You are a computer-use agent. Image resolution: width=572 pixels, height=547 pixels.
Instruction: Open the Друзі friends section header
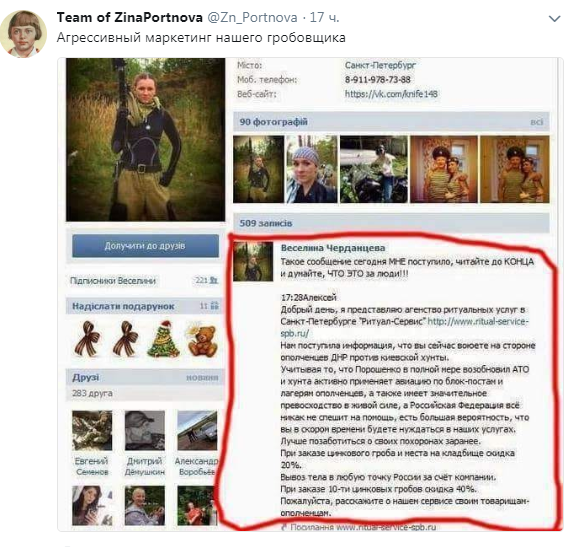(85, 377)
